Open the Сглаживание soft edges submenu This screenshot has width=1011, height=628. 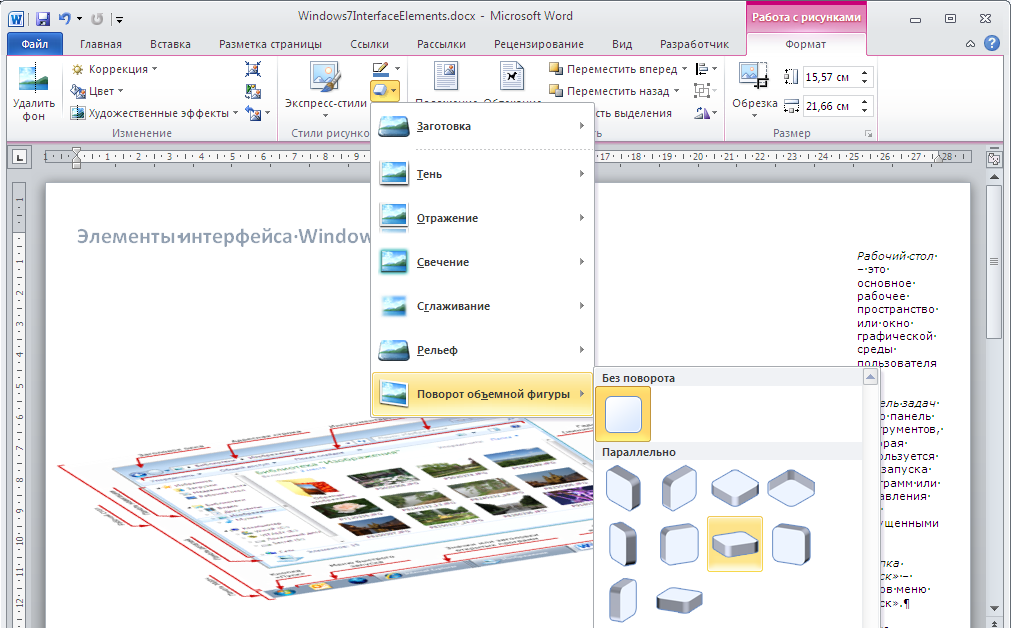point(482,306)
